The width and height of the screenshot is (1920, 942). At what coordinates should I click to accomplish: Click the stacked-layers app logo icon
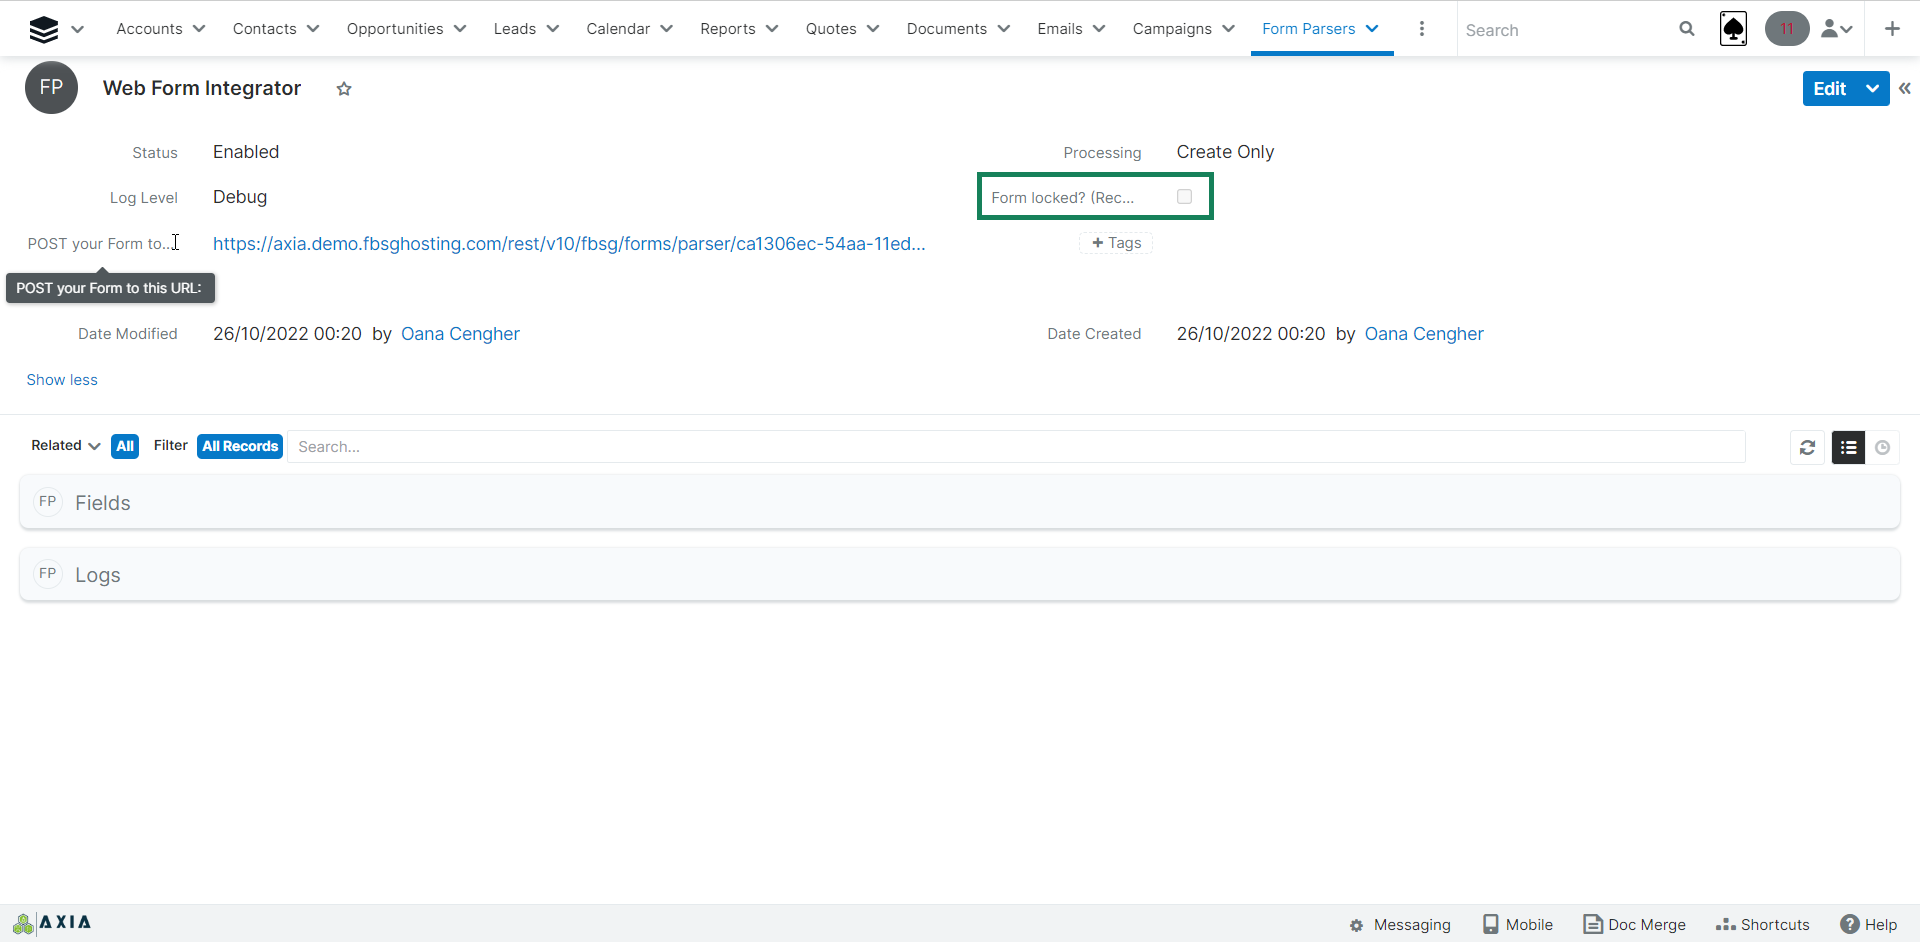[43, 29]
